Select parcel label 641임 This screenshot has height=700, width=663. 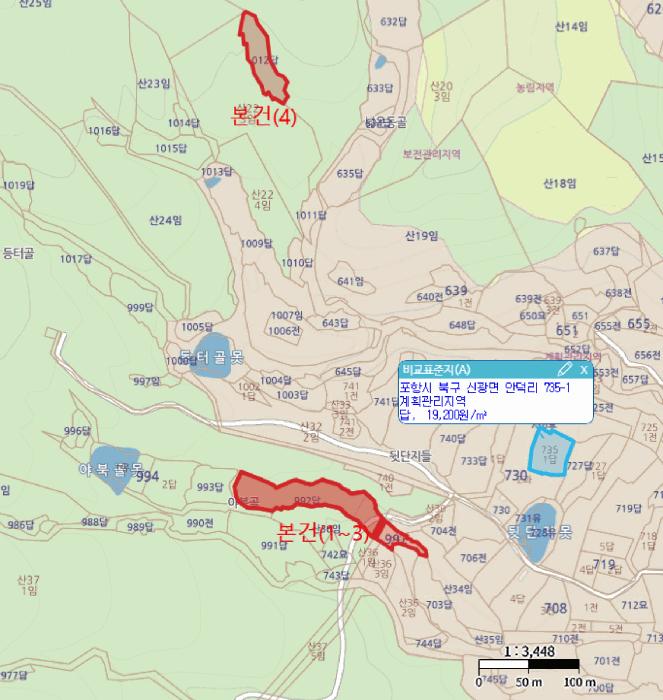[350, 281]
